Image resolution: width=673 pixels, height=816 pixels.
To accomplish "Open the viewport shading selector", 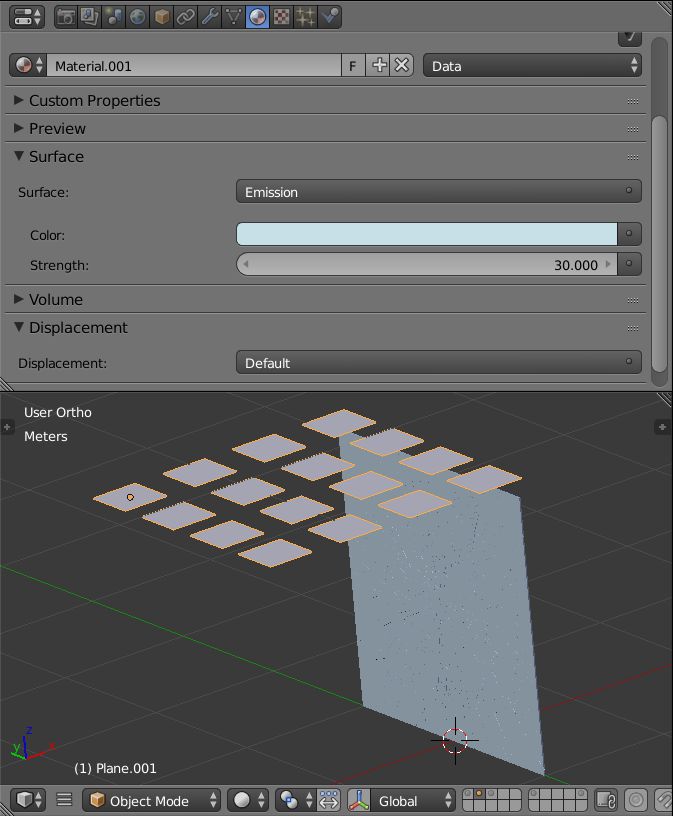I will click(x=249, y=800).
